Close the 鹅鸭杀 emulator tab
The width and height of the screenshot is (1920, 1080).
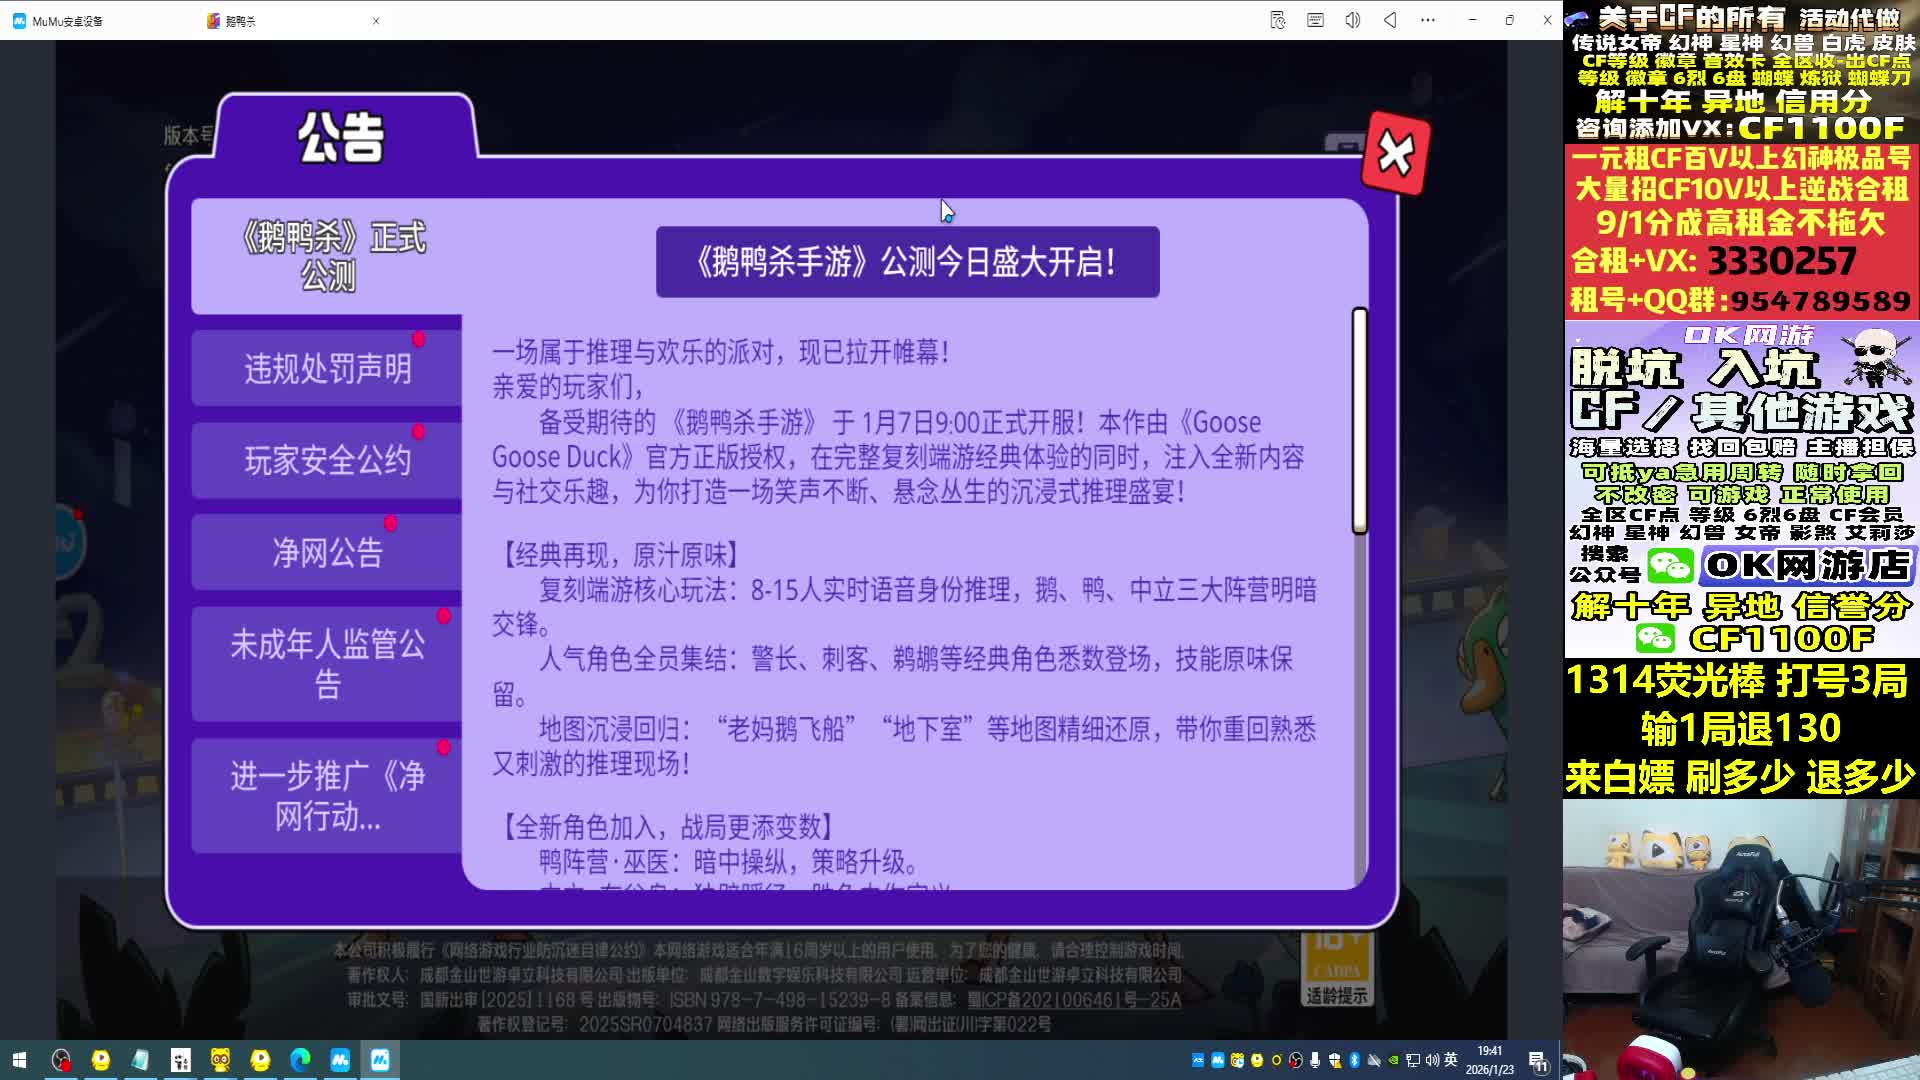tap(376, 20)
